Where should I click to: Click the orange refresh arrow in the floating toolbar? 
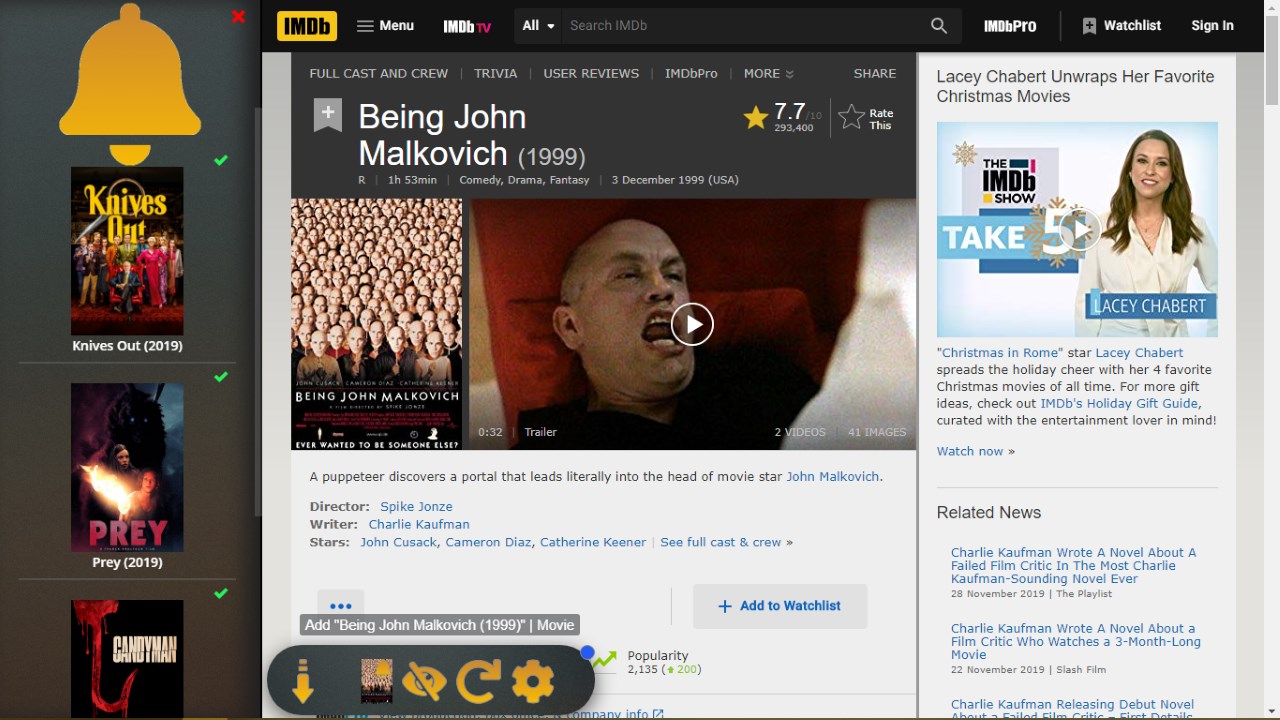(478, 681)
